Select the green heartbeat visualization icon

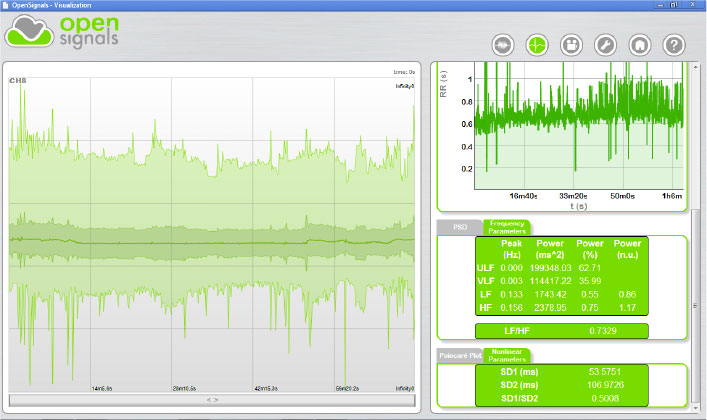coord(538,45)
